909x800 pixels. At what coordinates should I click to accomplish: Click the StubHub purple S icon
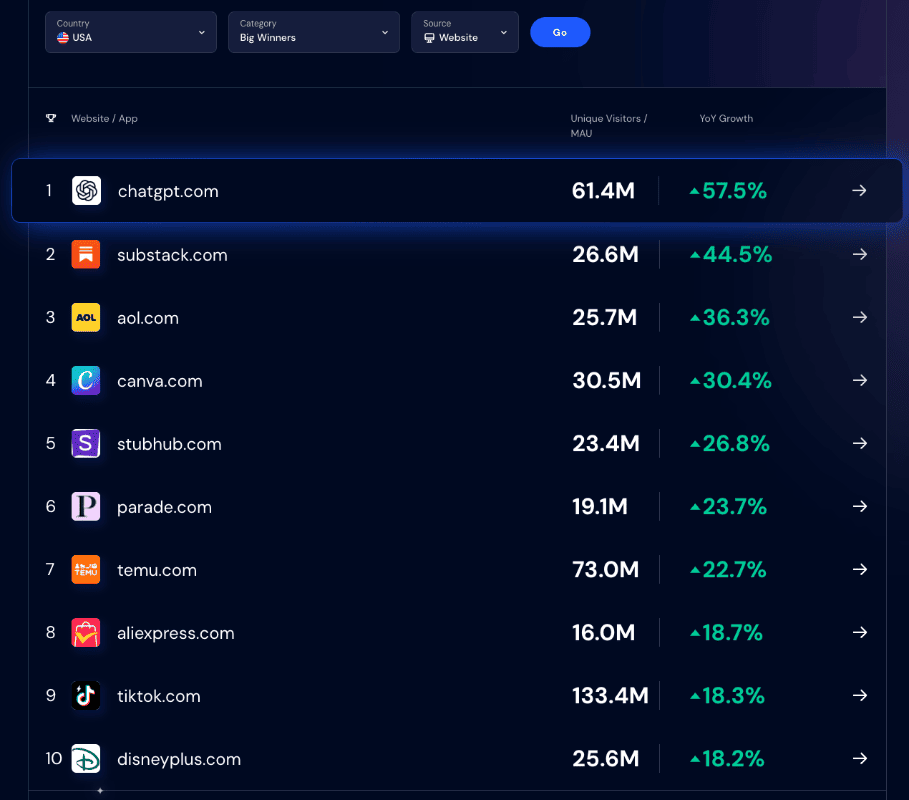[x=86, y=444]
